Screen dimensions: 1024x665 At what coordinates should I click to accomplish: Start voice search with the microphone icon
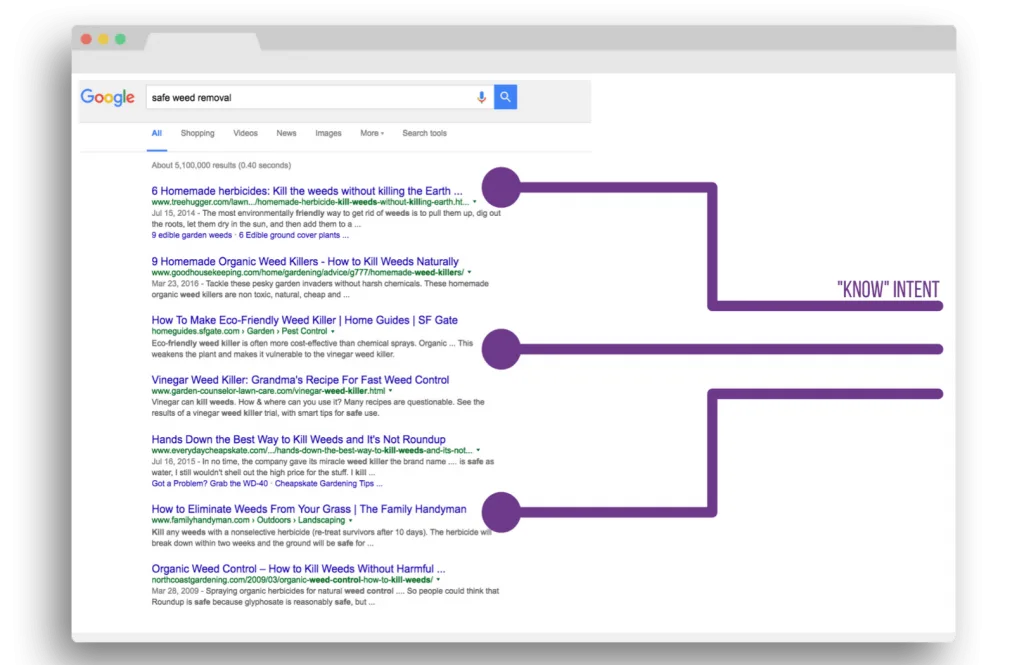click(x=481, y=97)
